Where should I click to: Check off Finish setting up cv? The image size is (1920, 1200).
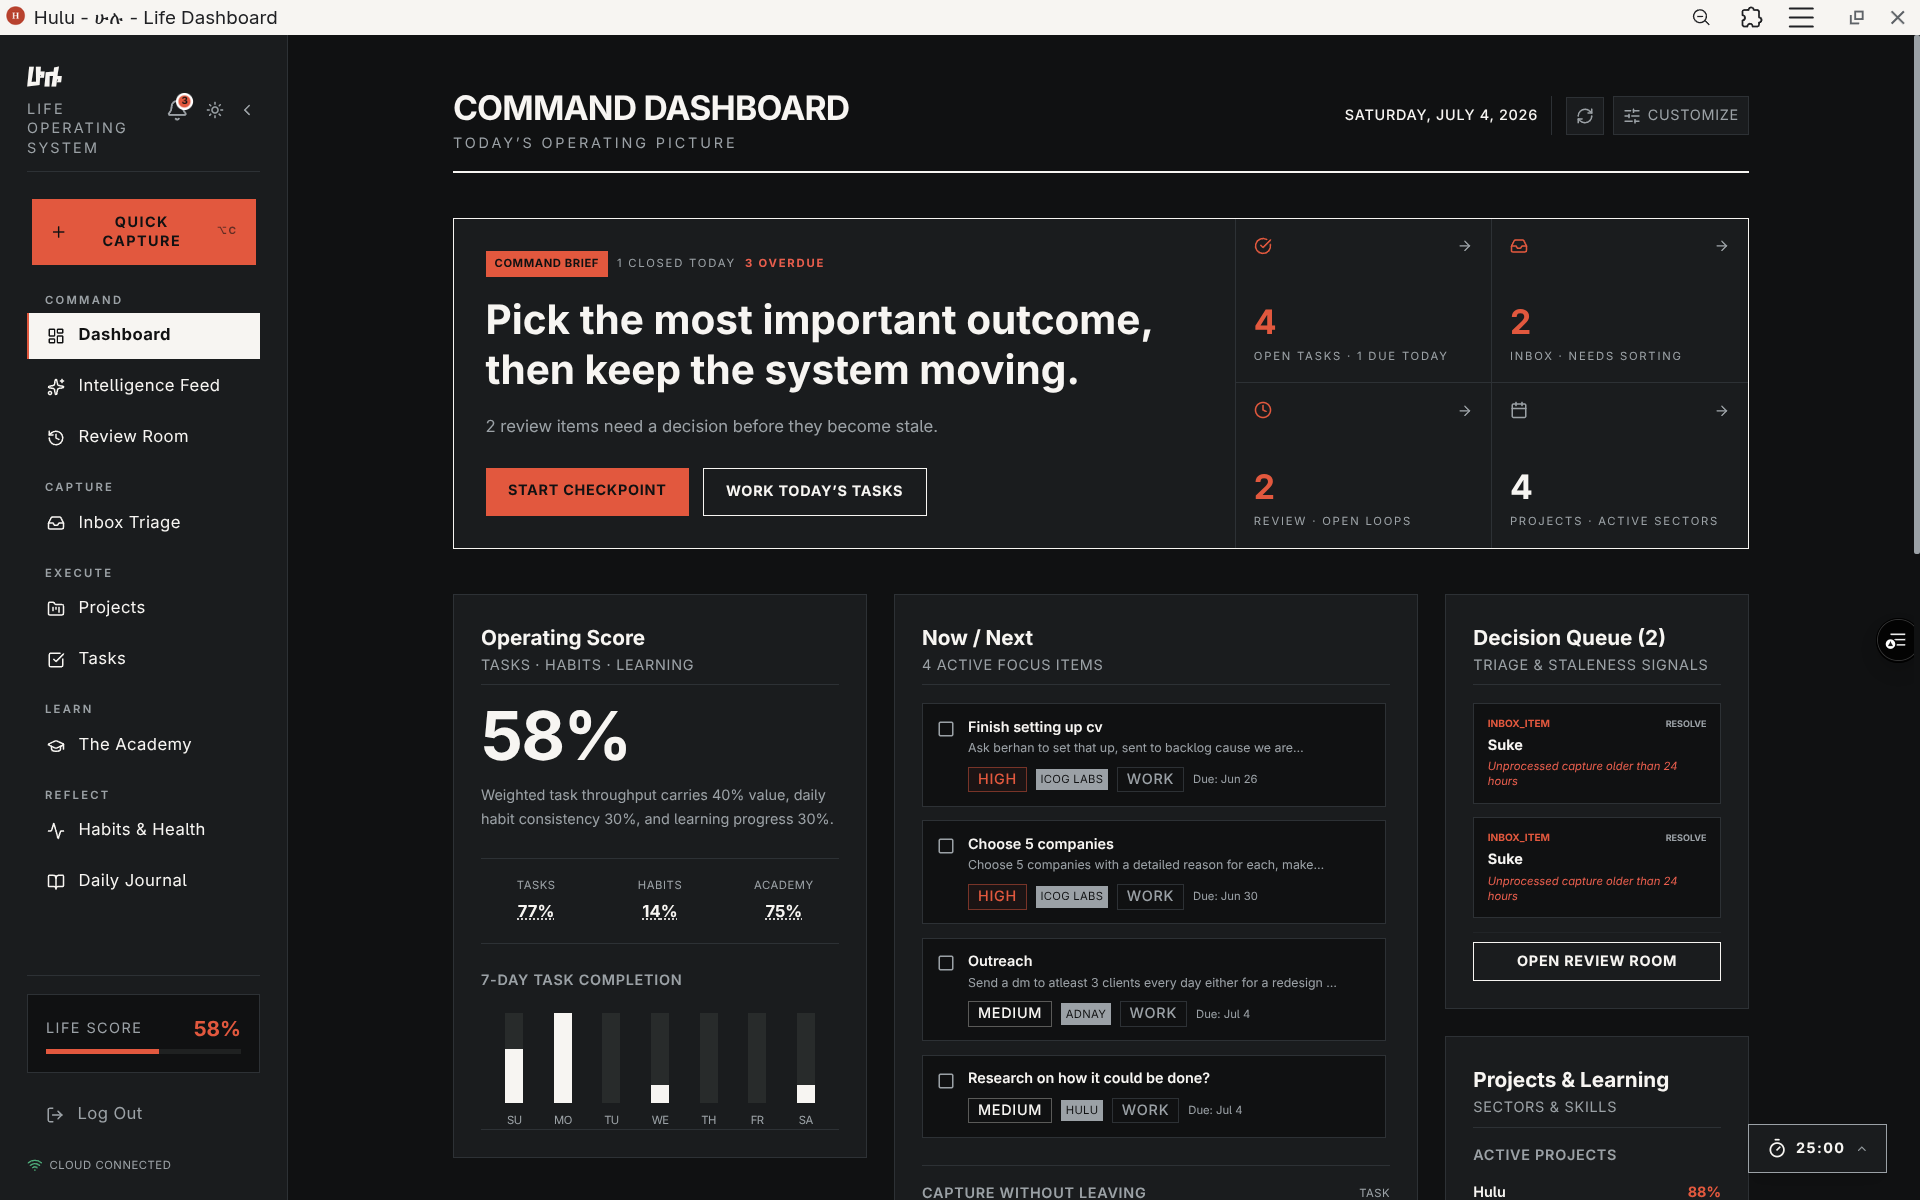tap(946, 729)
